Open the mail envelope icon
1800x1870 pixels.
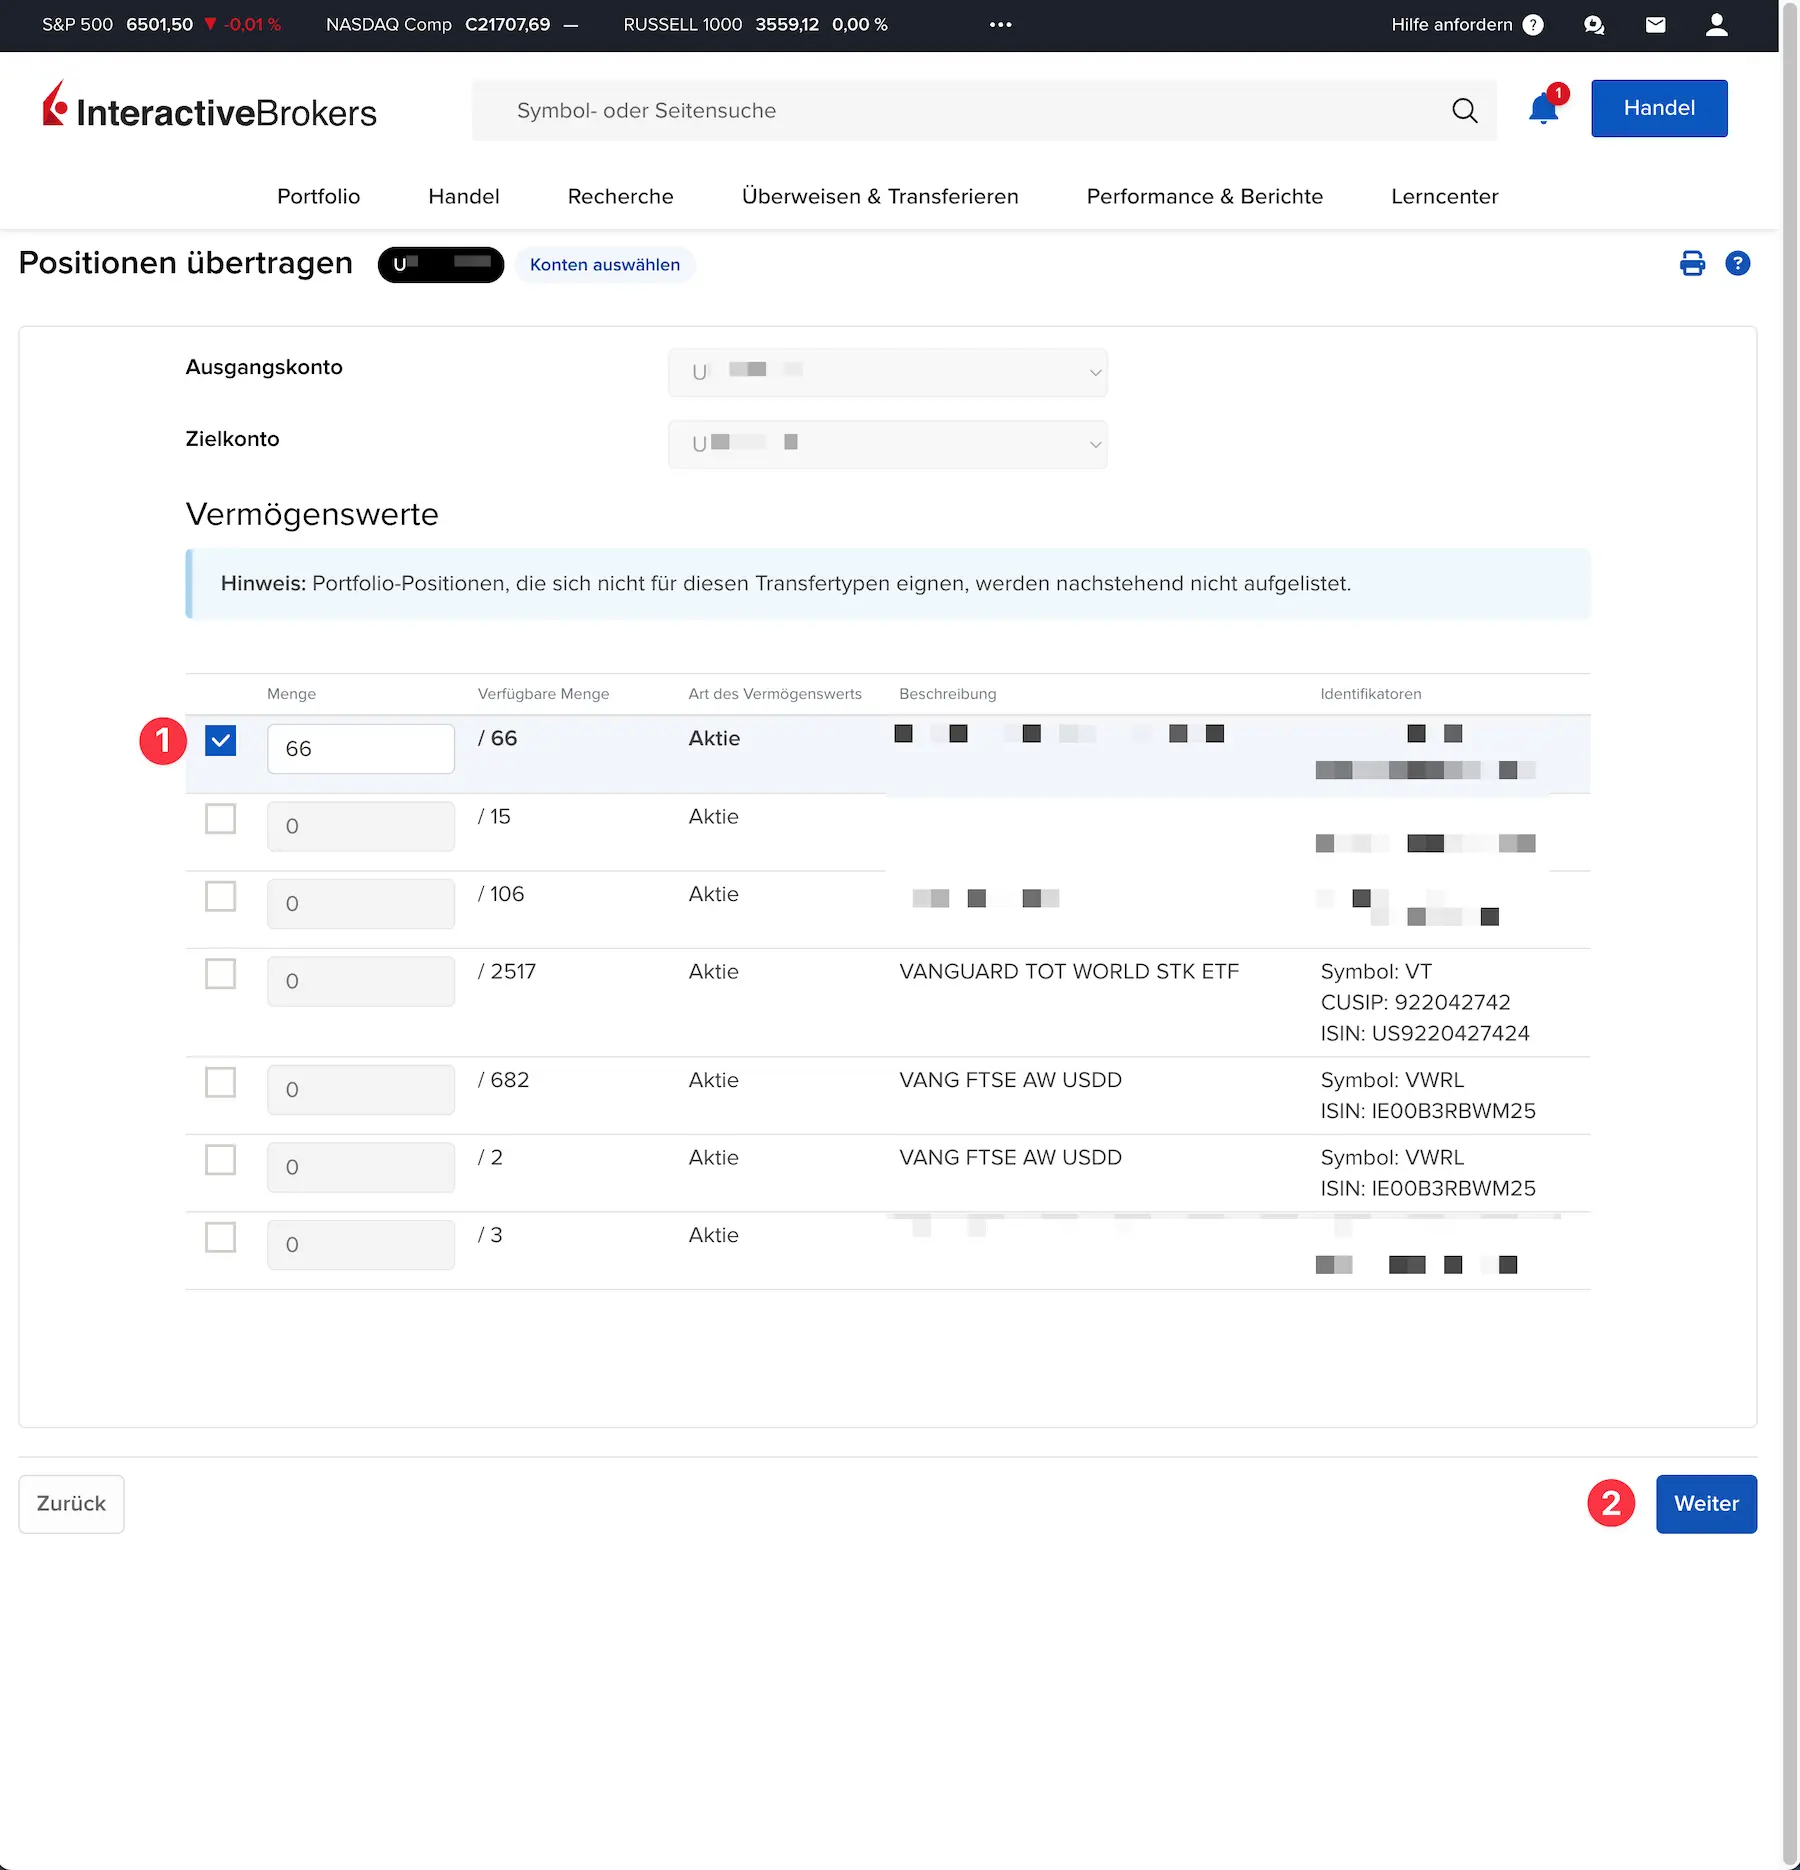(1656, 25)
